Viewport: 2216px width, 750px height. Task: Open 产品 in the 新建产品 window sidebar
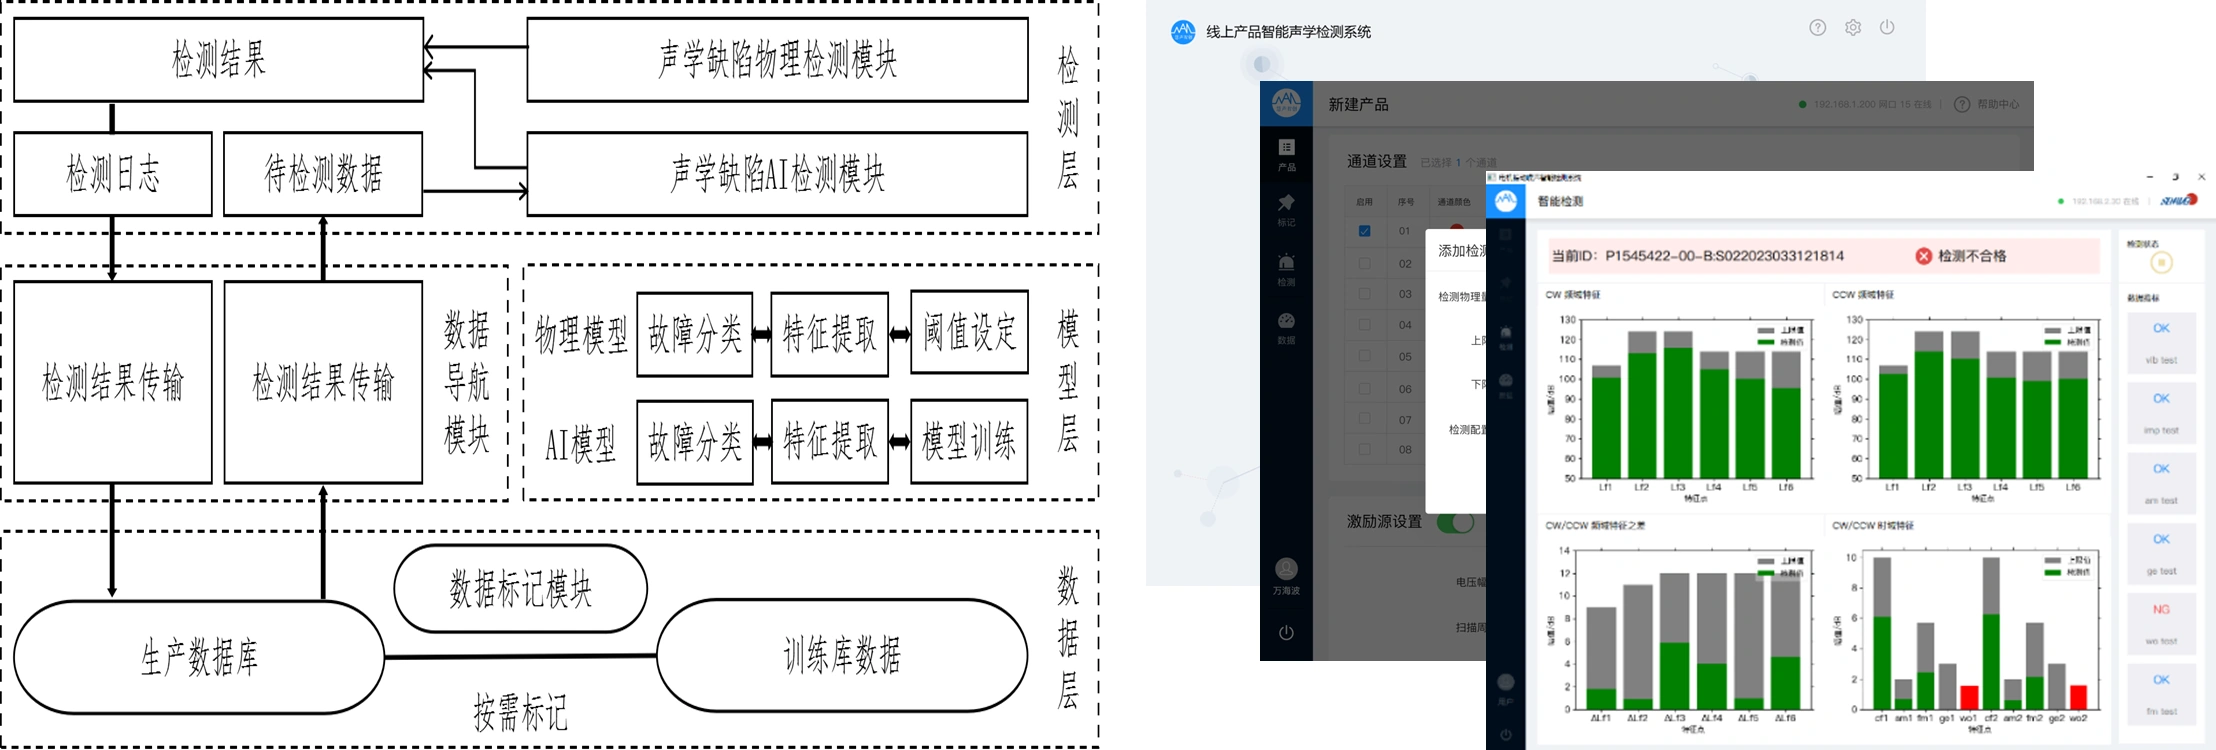[x=1287, y=155]
